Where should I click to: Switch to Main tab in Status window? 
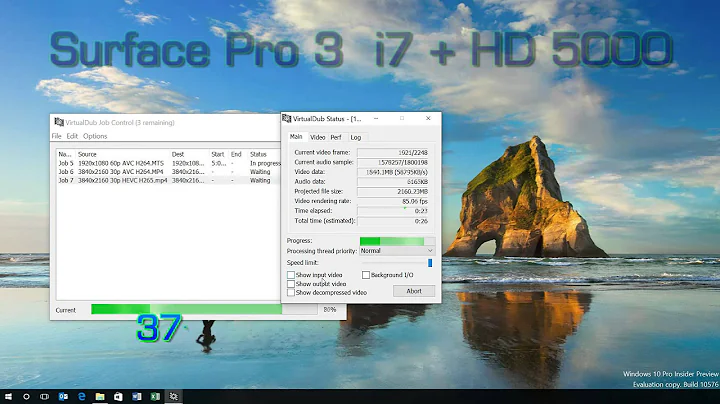point(296,137)
